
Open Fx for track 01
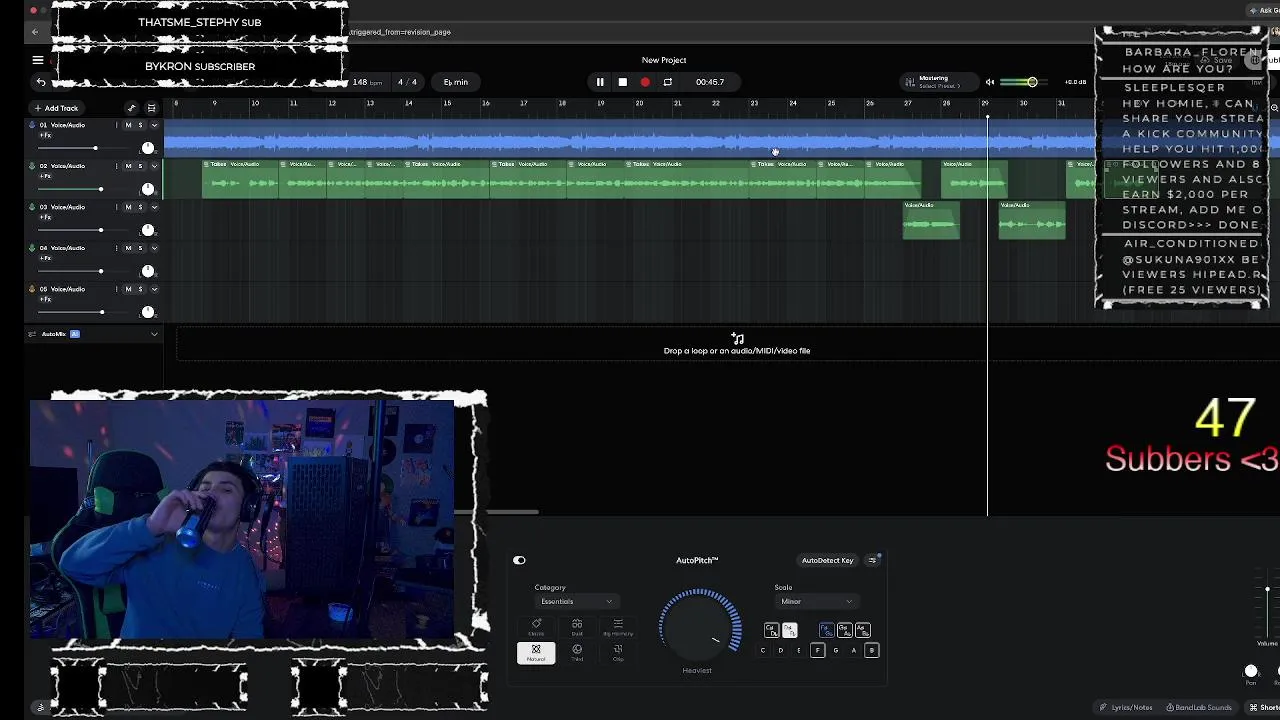(x=45, y=135)
